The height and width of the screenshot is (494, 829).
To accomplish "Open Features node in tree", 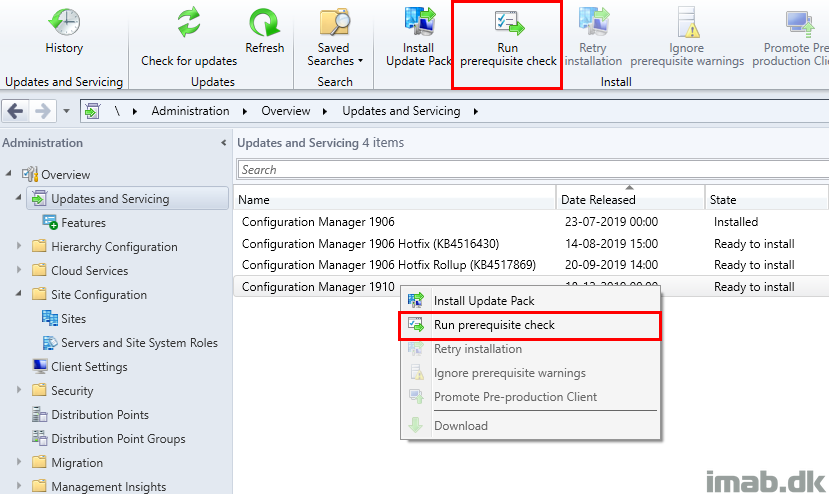I will pyautogui.click(x=83, y=223).
